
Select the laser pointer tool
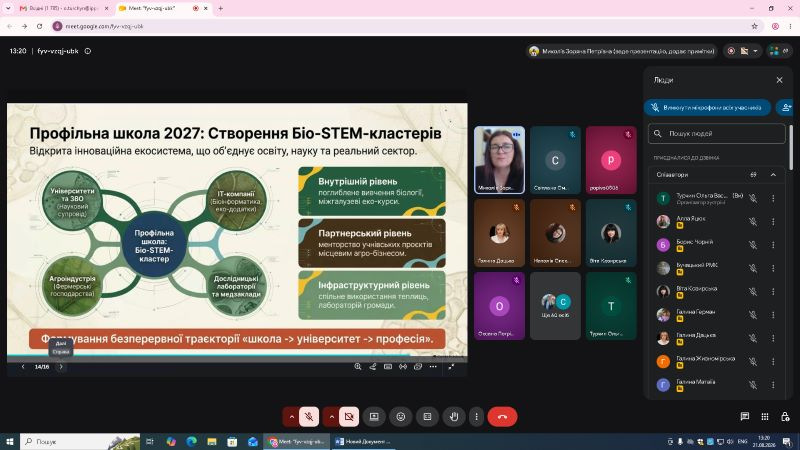coord(373,366)
